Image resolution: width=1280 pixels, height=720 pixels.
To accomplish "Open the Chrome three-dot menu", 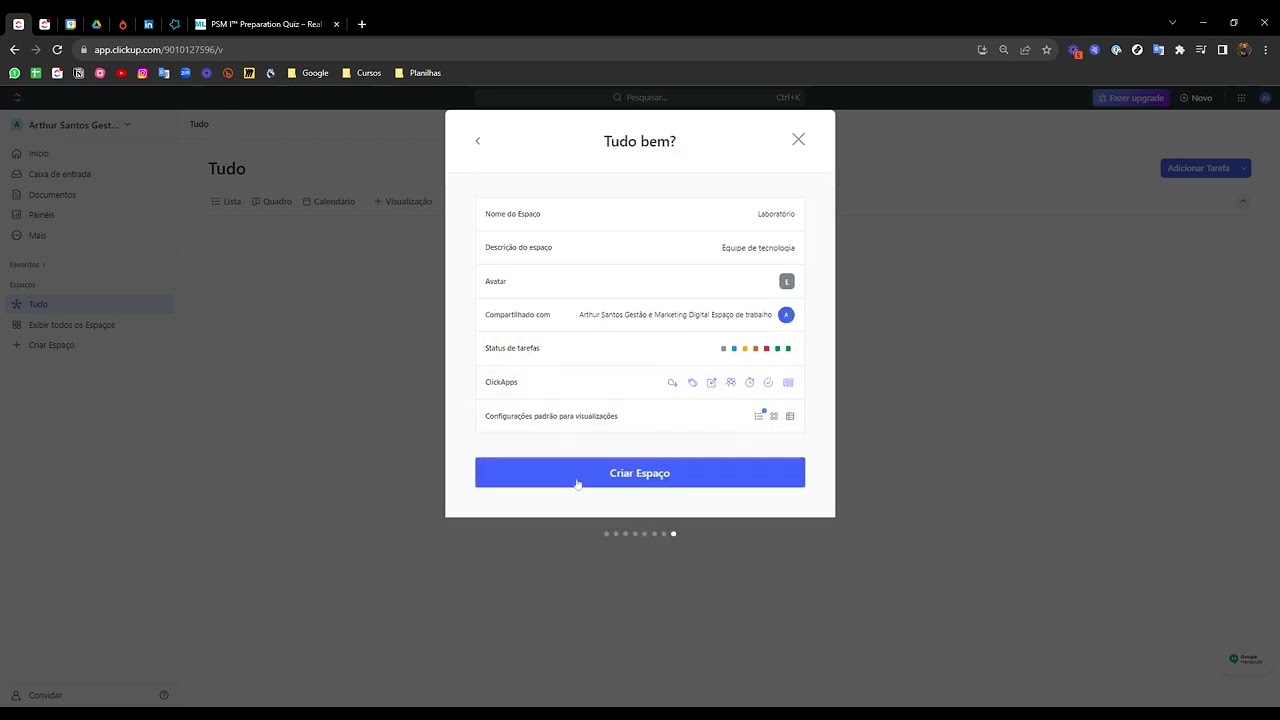I will [1266, 50].
